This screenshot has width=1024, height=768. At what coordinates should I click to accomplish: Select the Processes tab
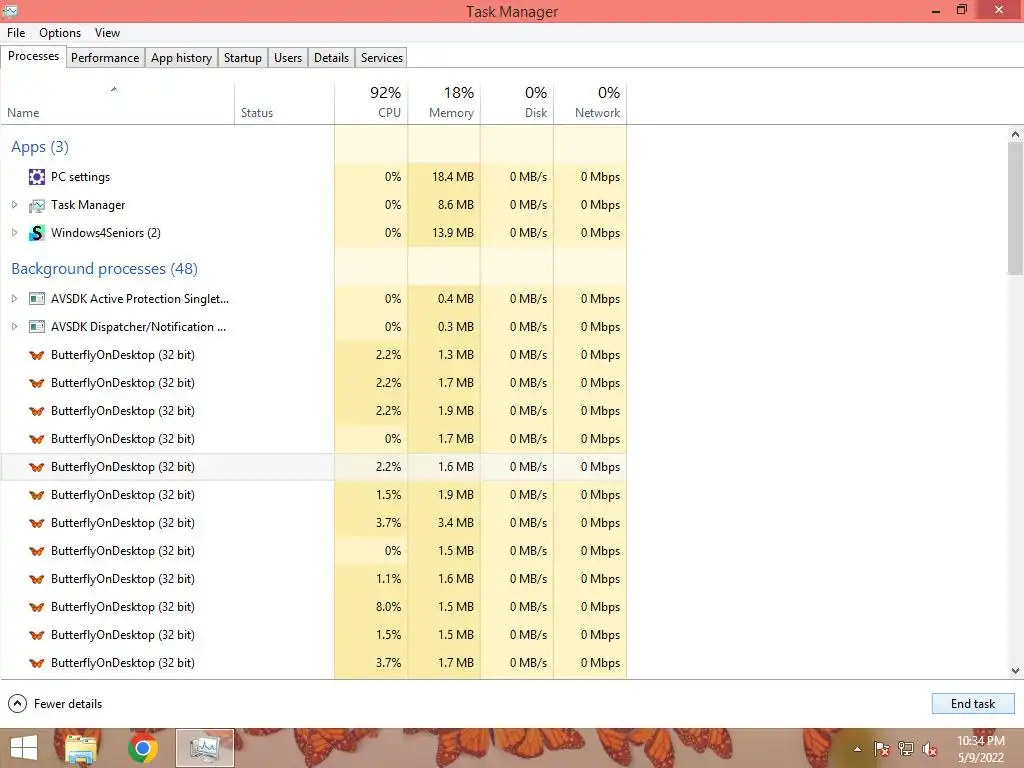click(33, 56)
